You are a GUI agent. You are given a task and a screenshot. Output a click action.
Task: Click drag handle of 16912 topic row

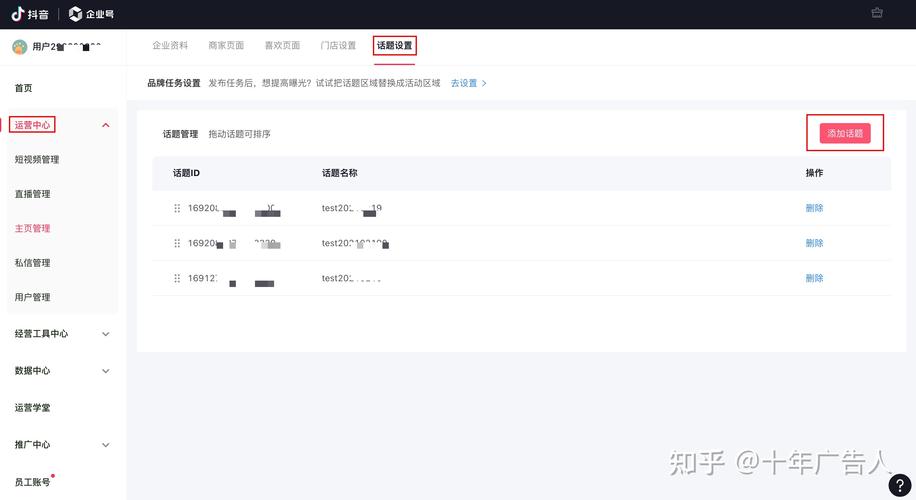(177, 278)
